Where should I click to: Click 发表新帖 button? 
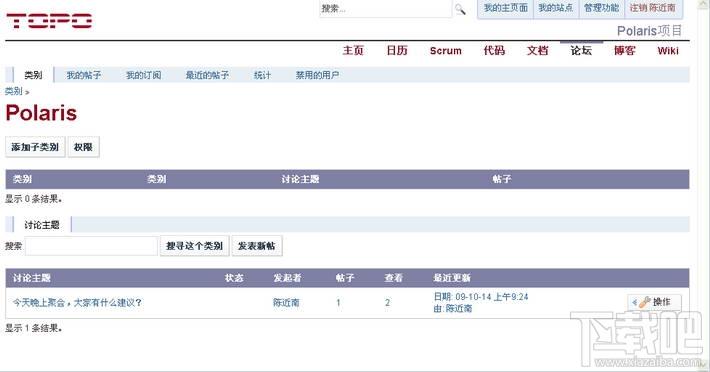tap(257, 246)
